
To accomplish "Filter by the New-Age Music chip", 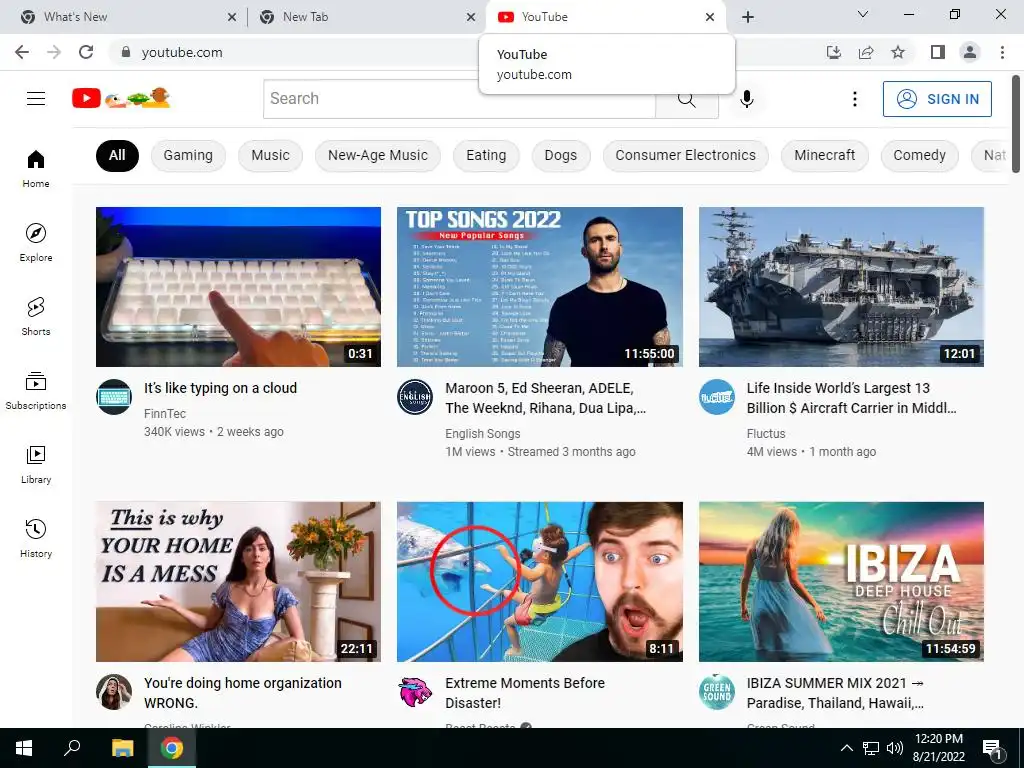I will point(377,155).
